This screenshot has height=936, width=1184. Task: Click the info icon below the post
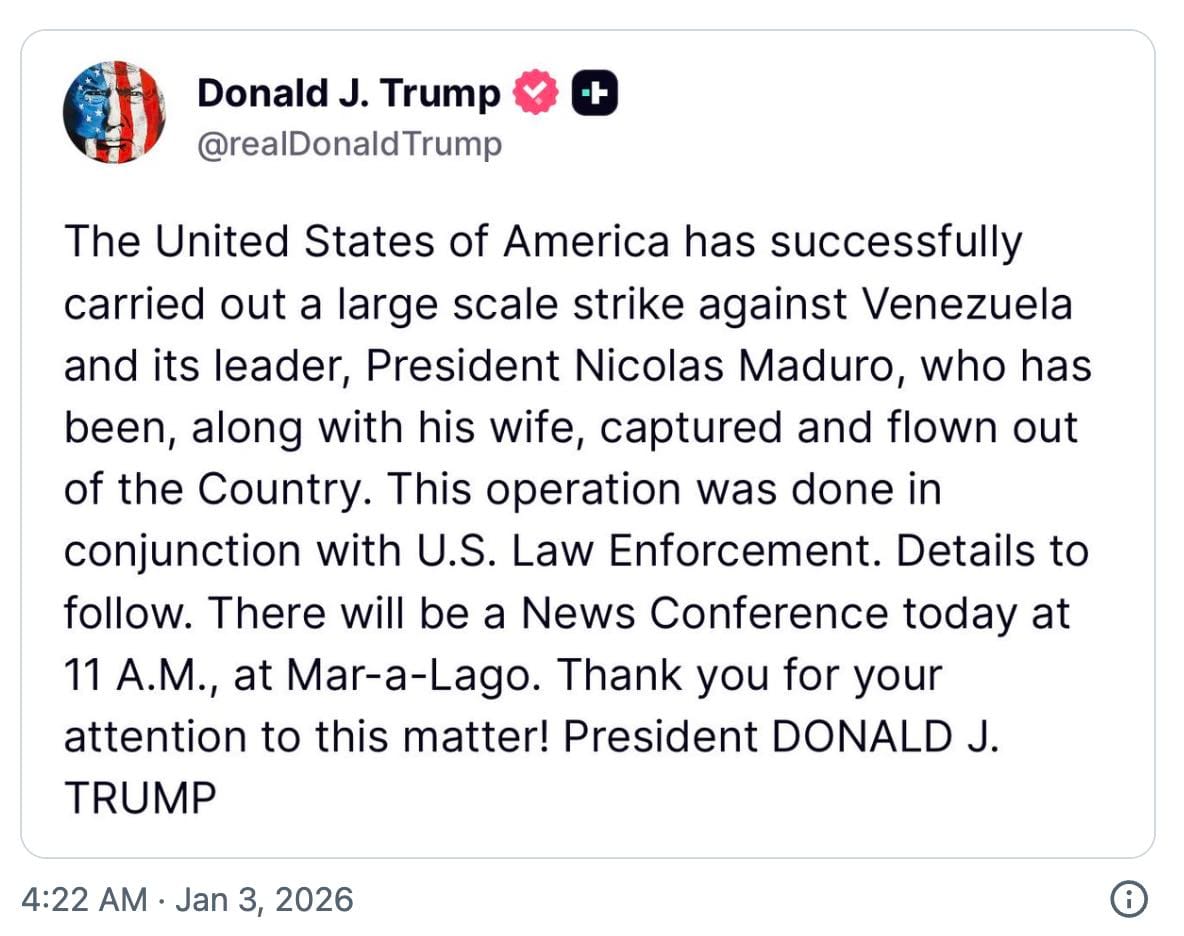(x=1128, y=898)
